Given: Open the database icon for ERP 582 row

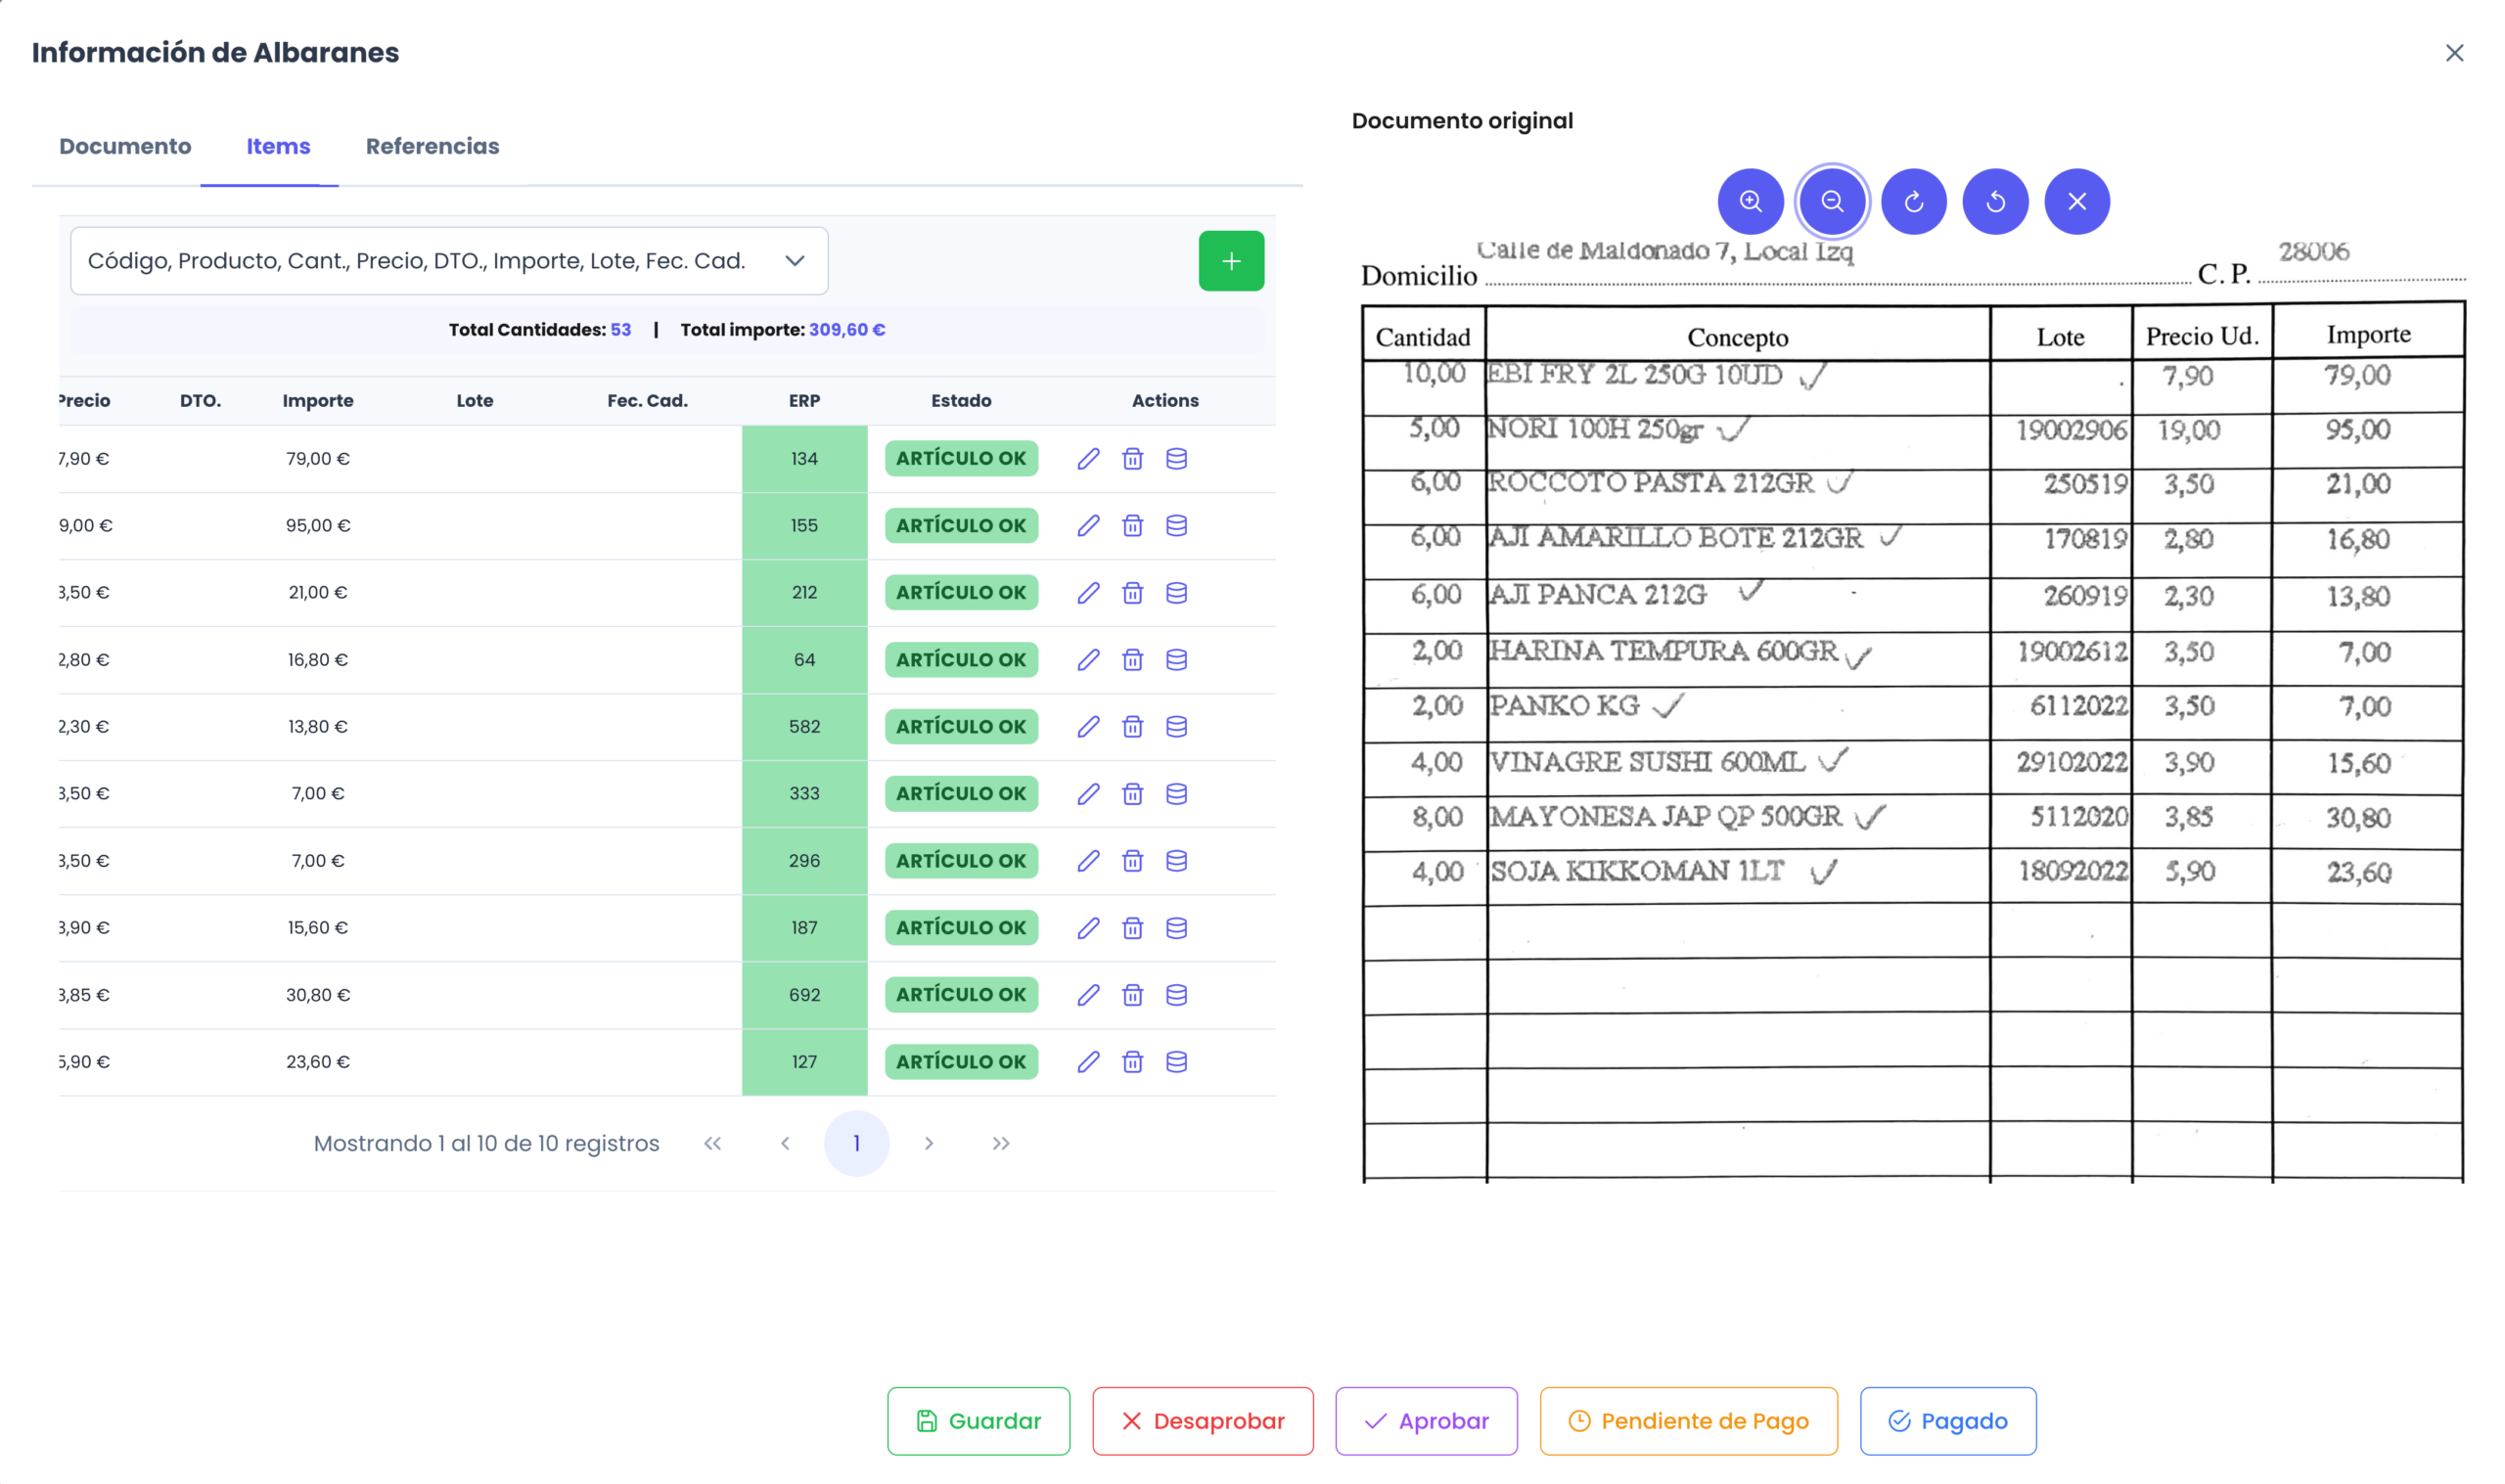Looking at the screenshot, I should [x=1176, y=727].
